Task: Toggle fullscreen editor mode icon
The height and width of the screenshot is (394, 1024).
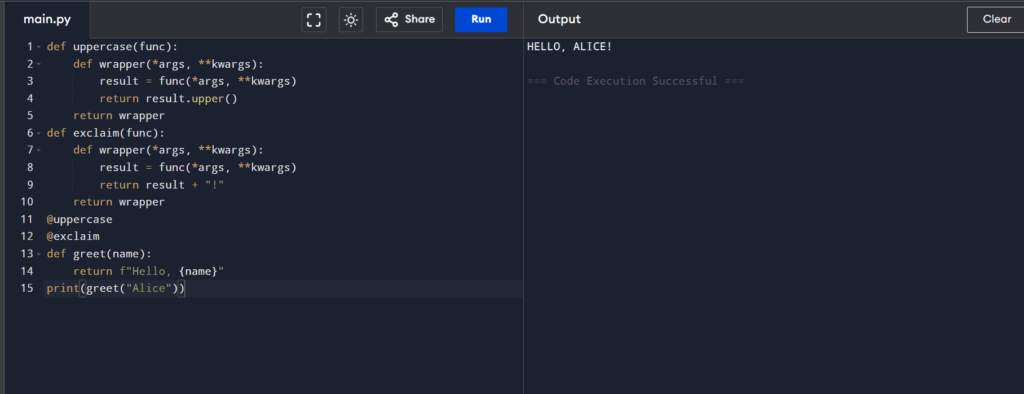Action: pyautogui.click(x=313, y=20)
